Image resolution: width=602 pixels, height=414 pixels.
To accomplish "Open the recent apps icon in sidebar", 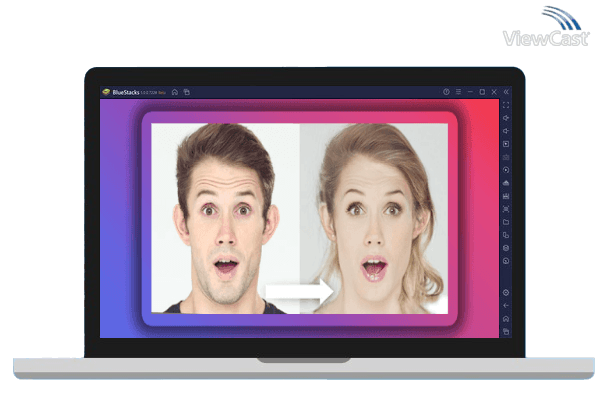I will tap(506, 331).
